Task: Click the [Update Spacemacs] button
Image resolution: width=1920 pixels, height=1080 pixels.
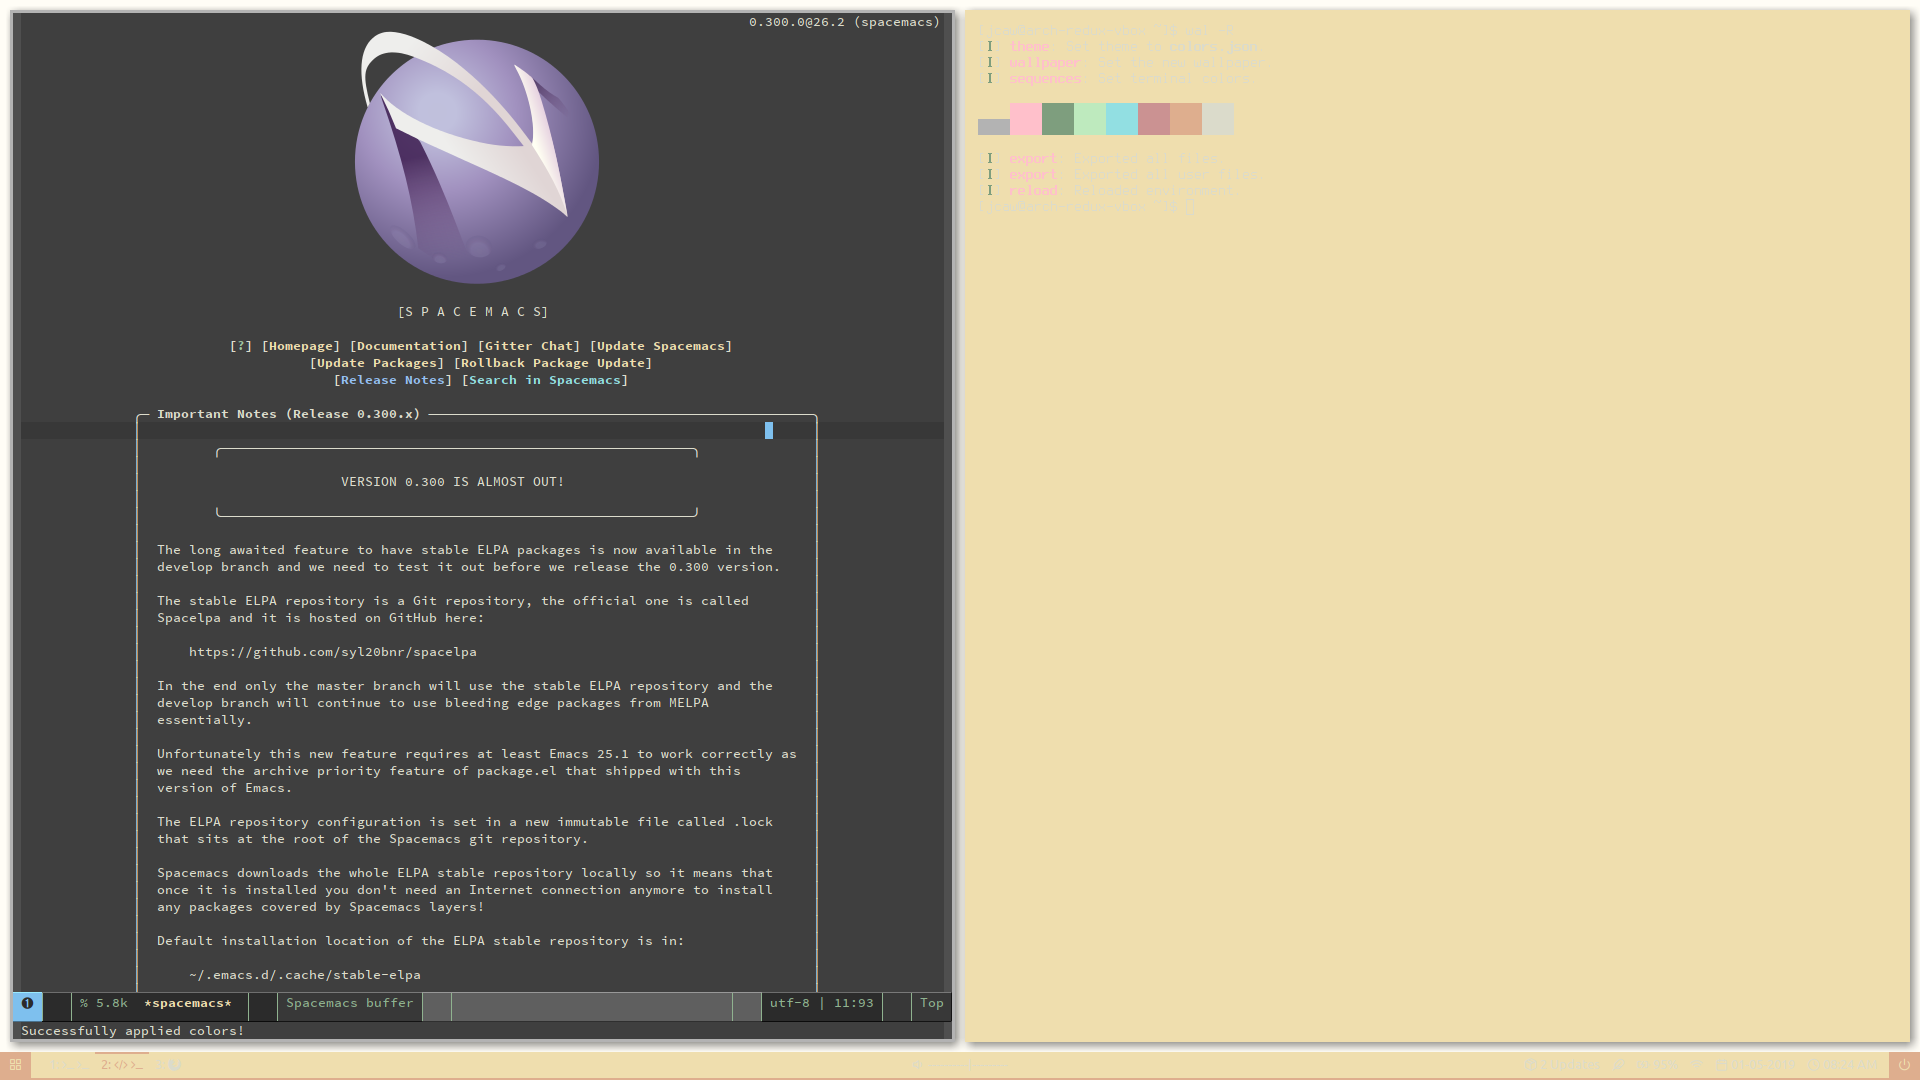Action: click(660, 346)
